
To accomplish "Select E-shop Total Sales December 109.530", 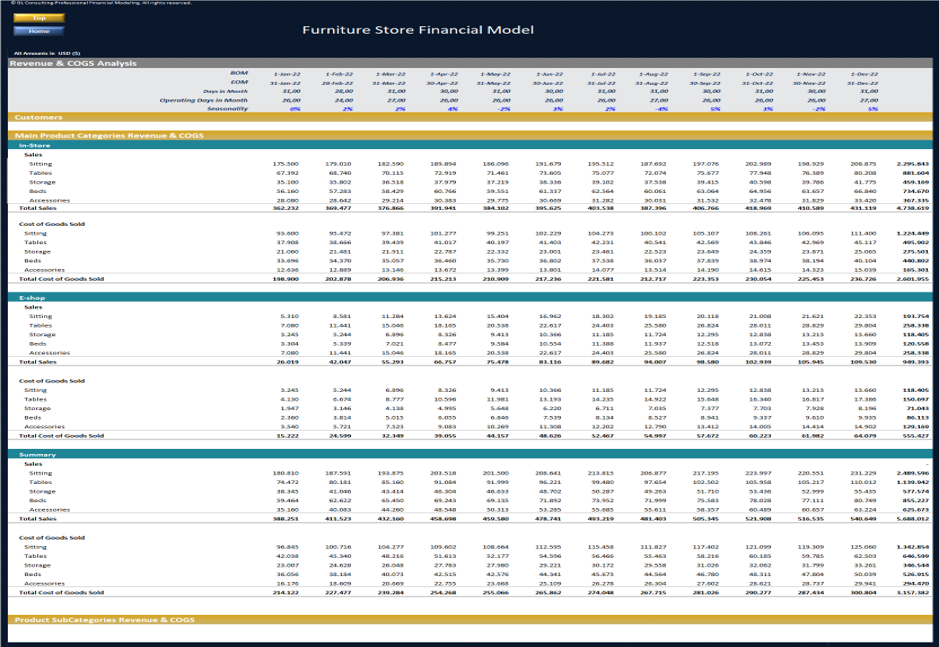I will 863,361.
